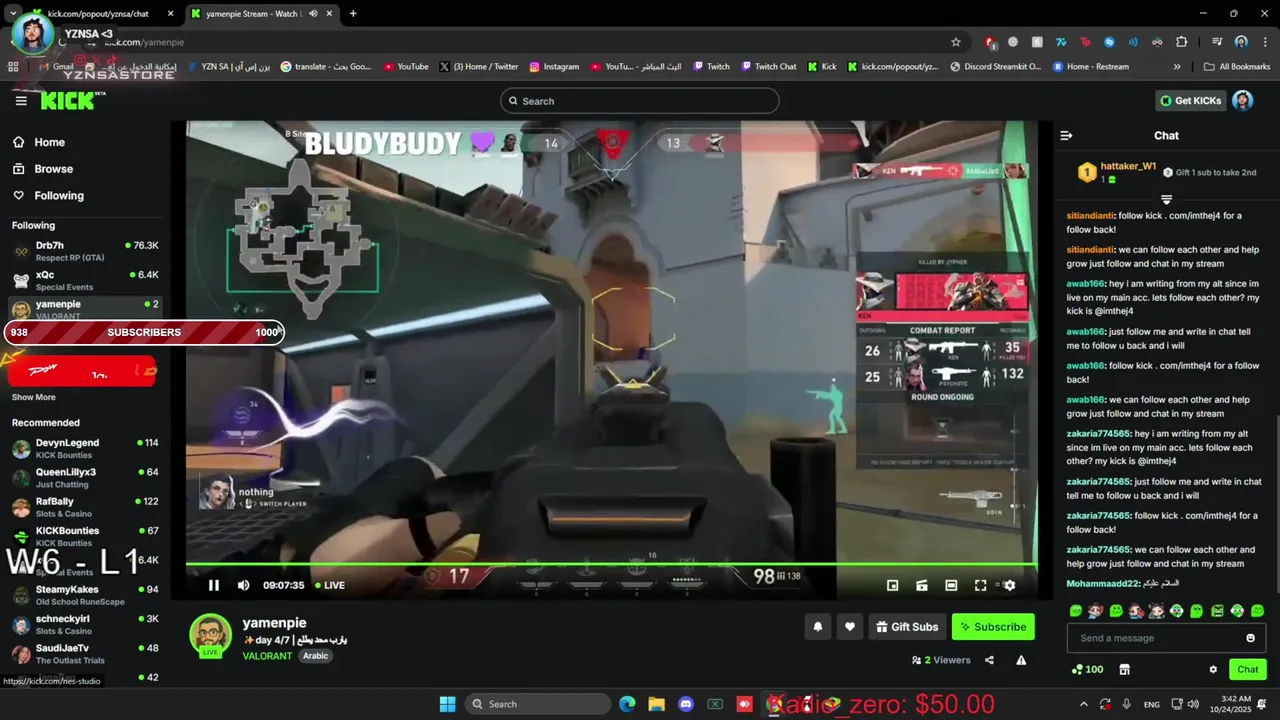Open the All Bookmarks folder
Image resolution: width=1280 pixels, height=720 pixels.
click(1237, 67)
